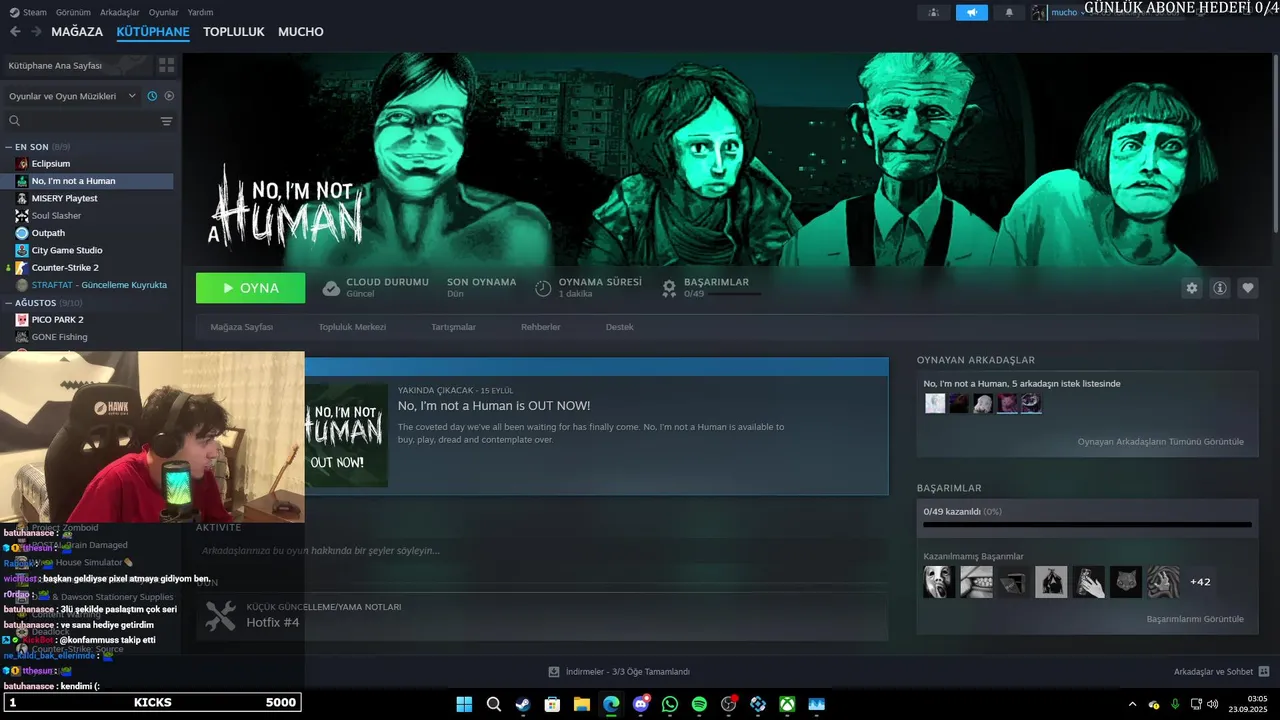Click the activity comment input field
Image resolution: width=1280 pixels, height=720 pixels.
tap(542, 551)
